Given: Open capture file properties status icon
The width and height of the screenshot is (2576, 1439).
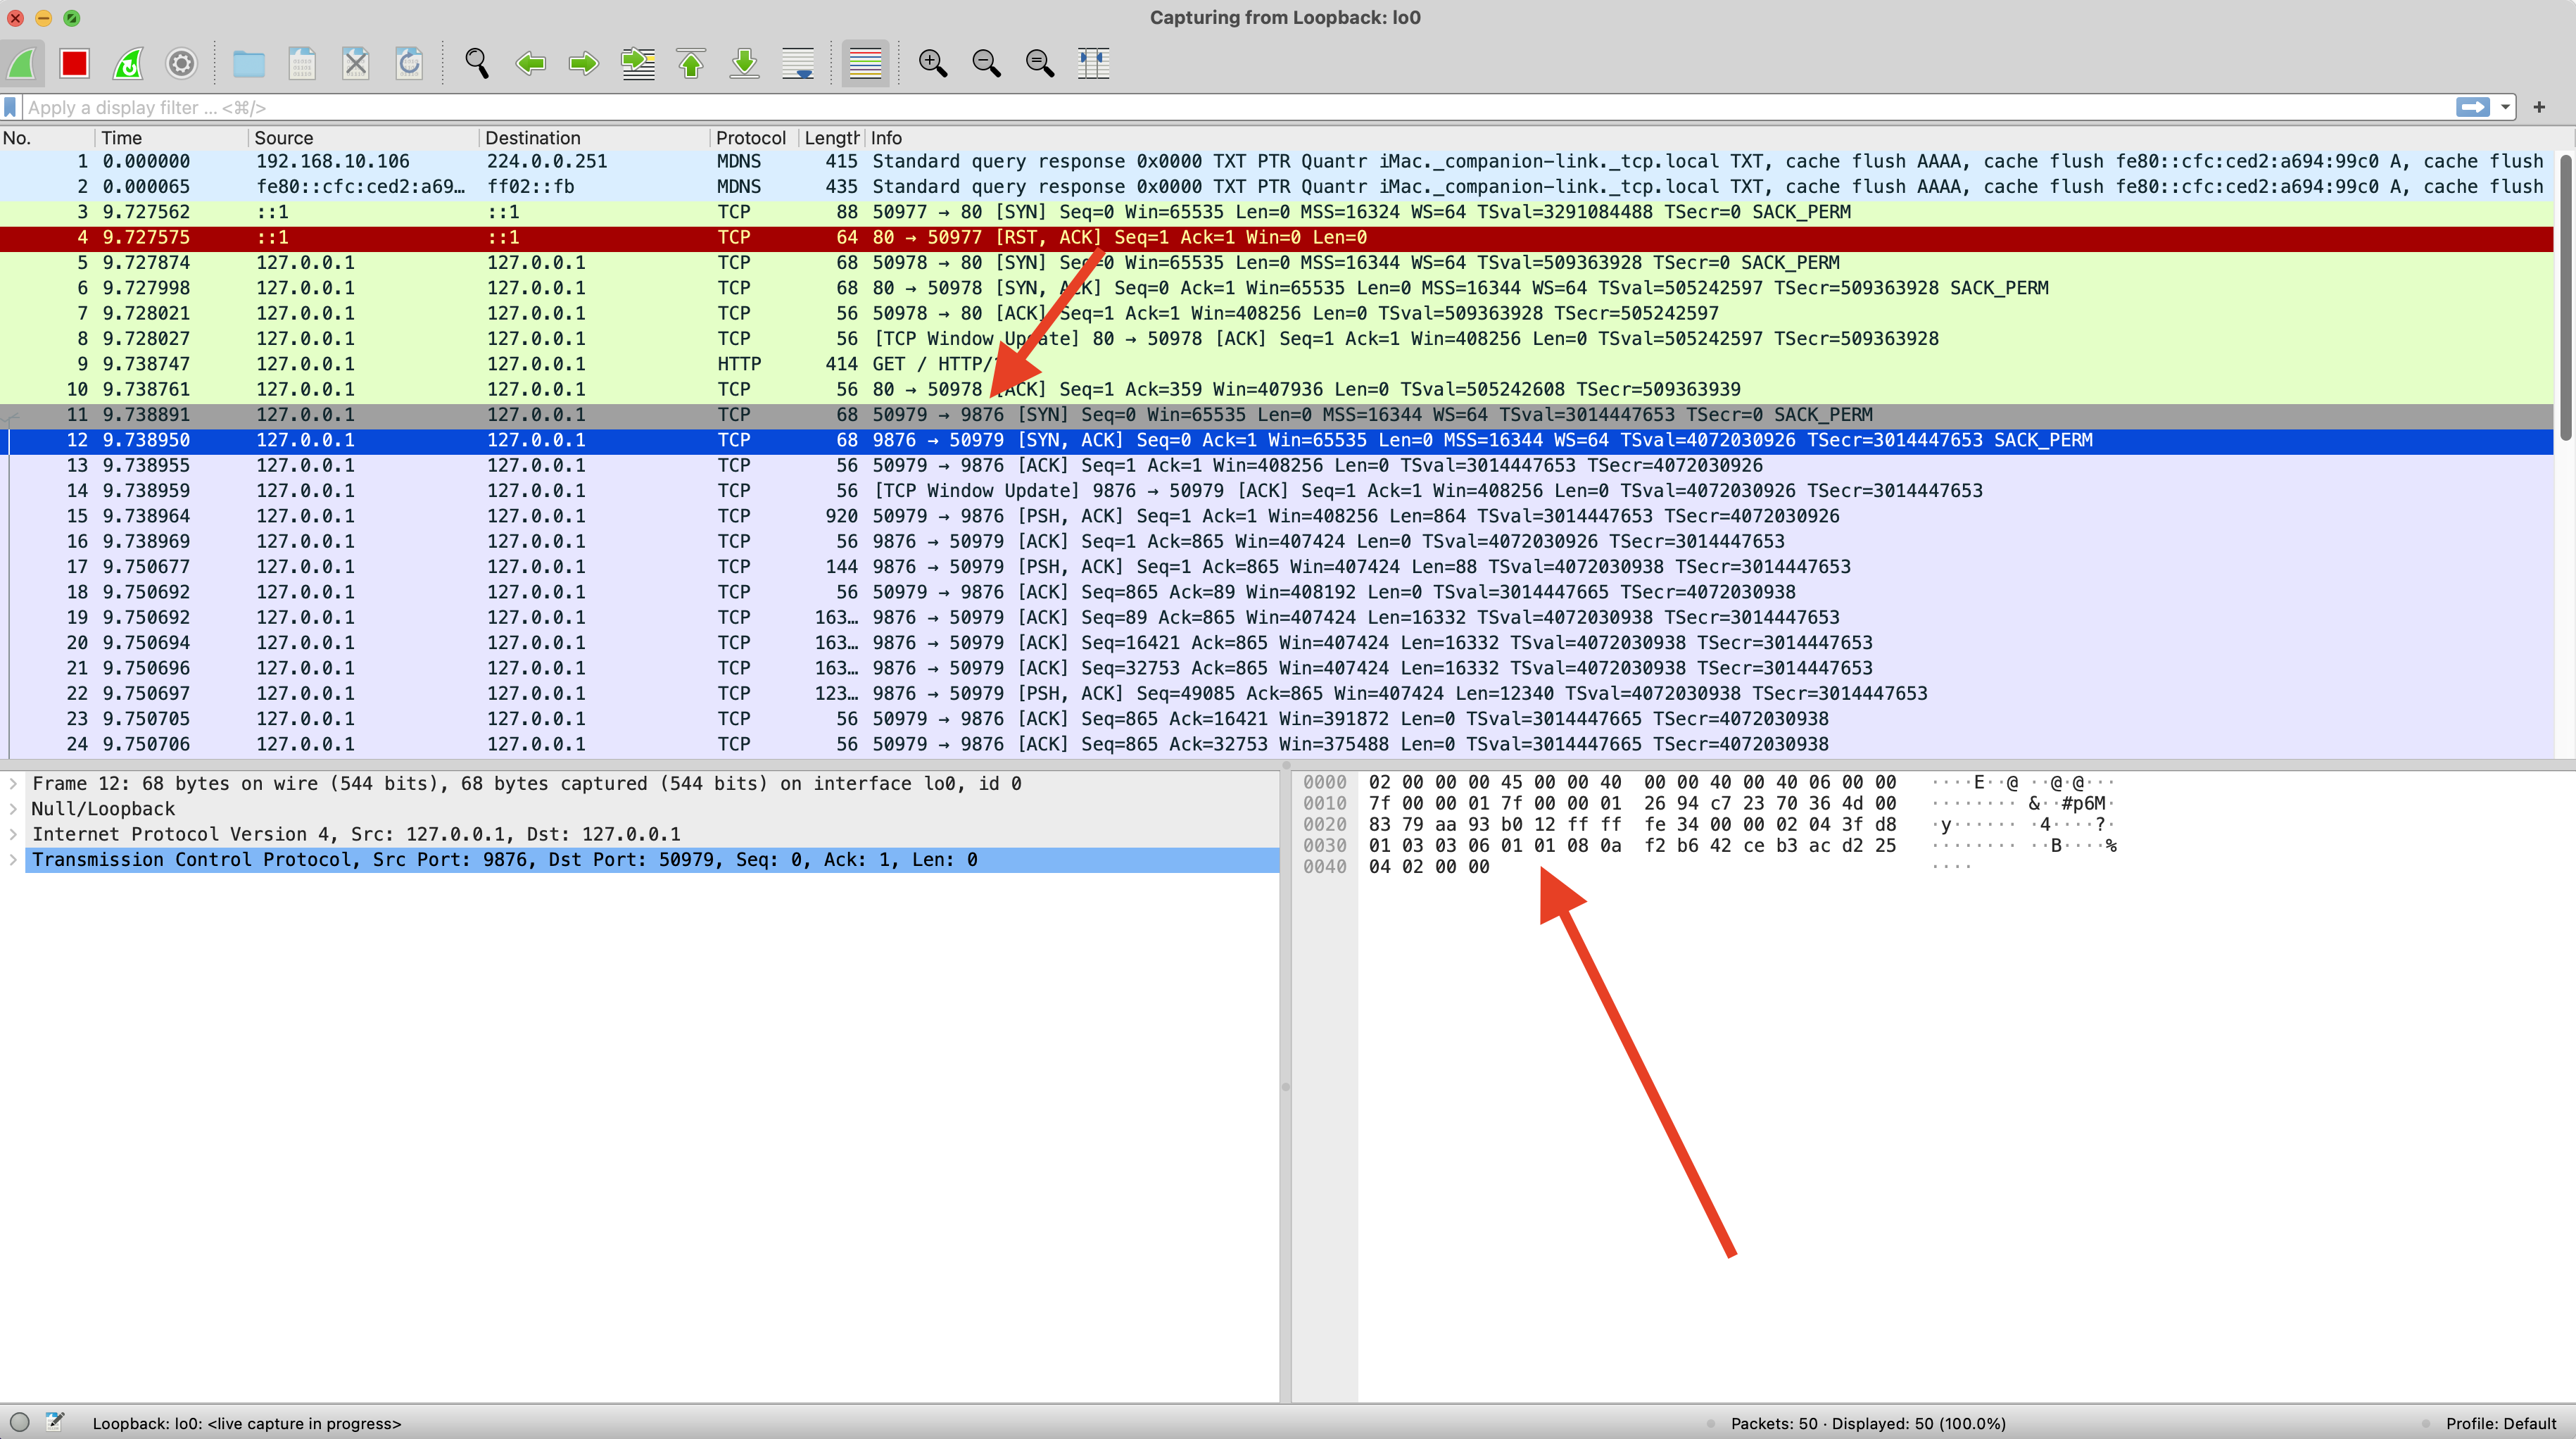Looking at the screenshot, I should 55,1422.
